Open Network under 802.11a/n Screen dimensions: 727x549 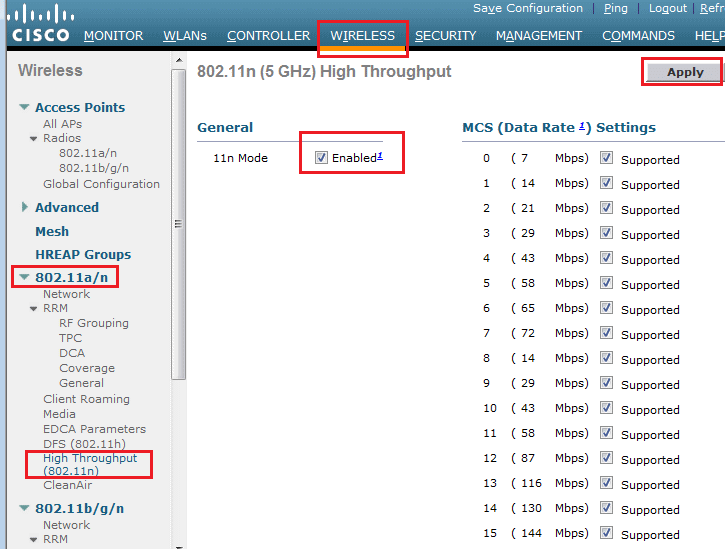[67, 294]
